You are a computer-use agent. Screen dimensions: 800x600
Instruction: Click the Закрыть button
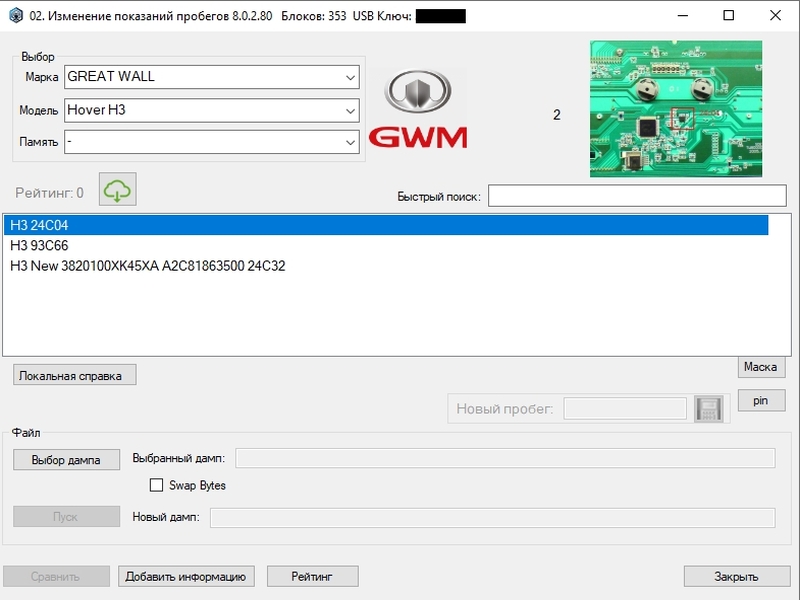(x=737, y=577)
